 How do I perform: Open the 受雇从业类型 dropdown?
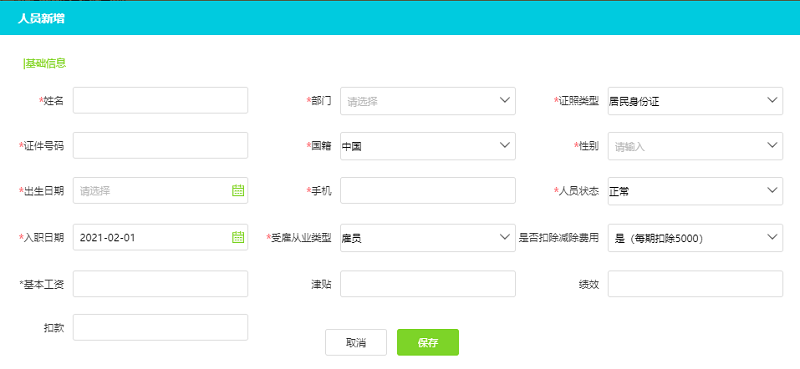428,237
